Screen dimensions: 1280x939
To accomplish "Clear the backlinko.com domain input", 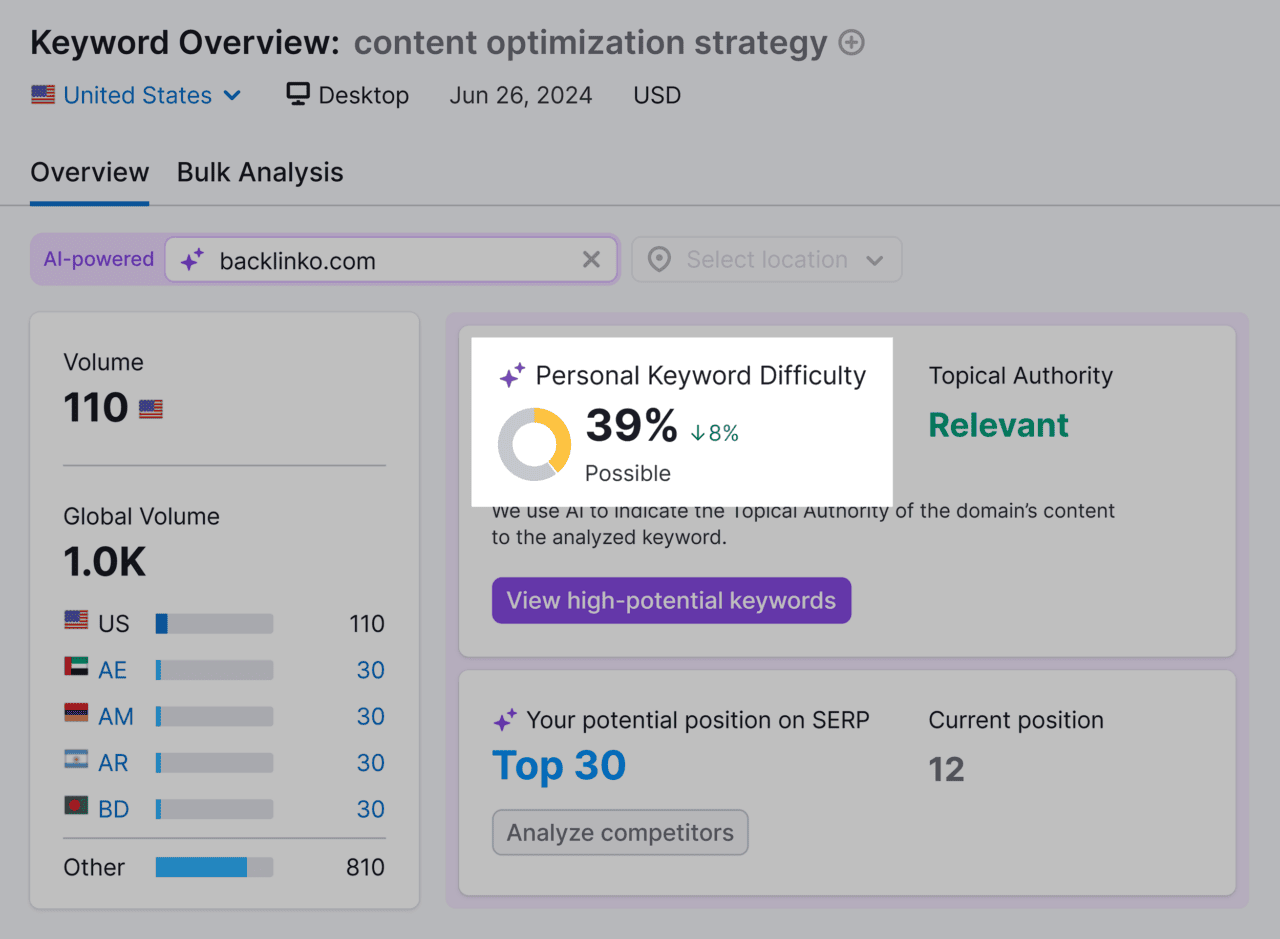I will (x=591, y=259).
